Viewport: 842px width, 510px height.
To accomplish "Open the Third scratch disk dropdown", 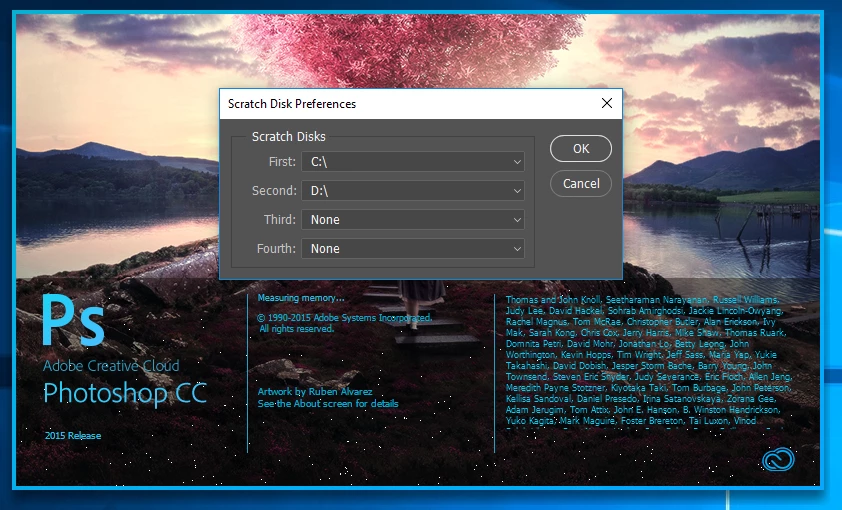I will pos(412,220).
